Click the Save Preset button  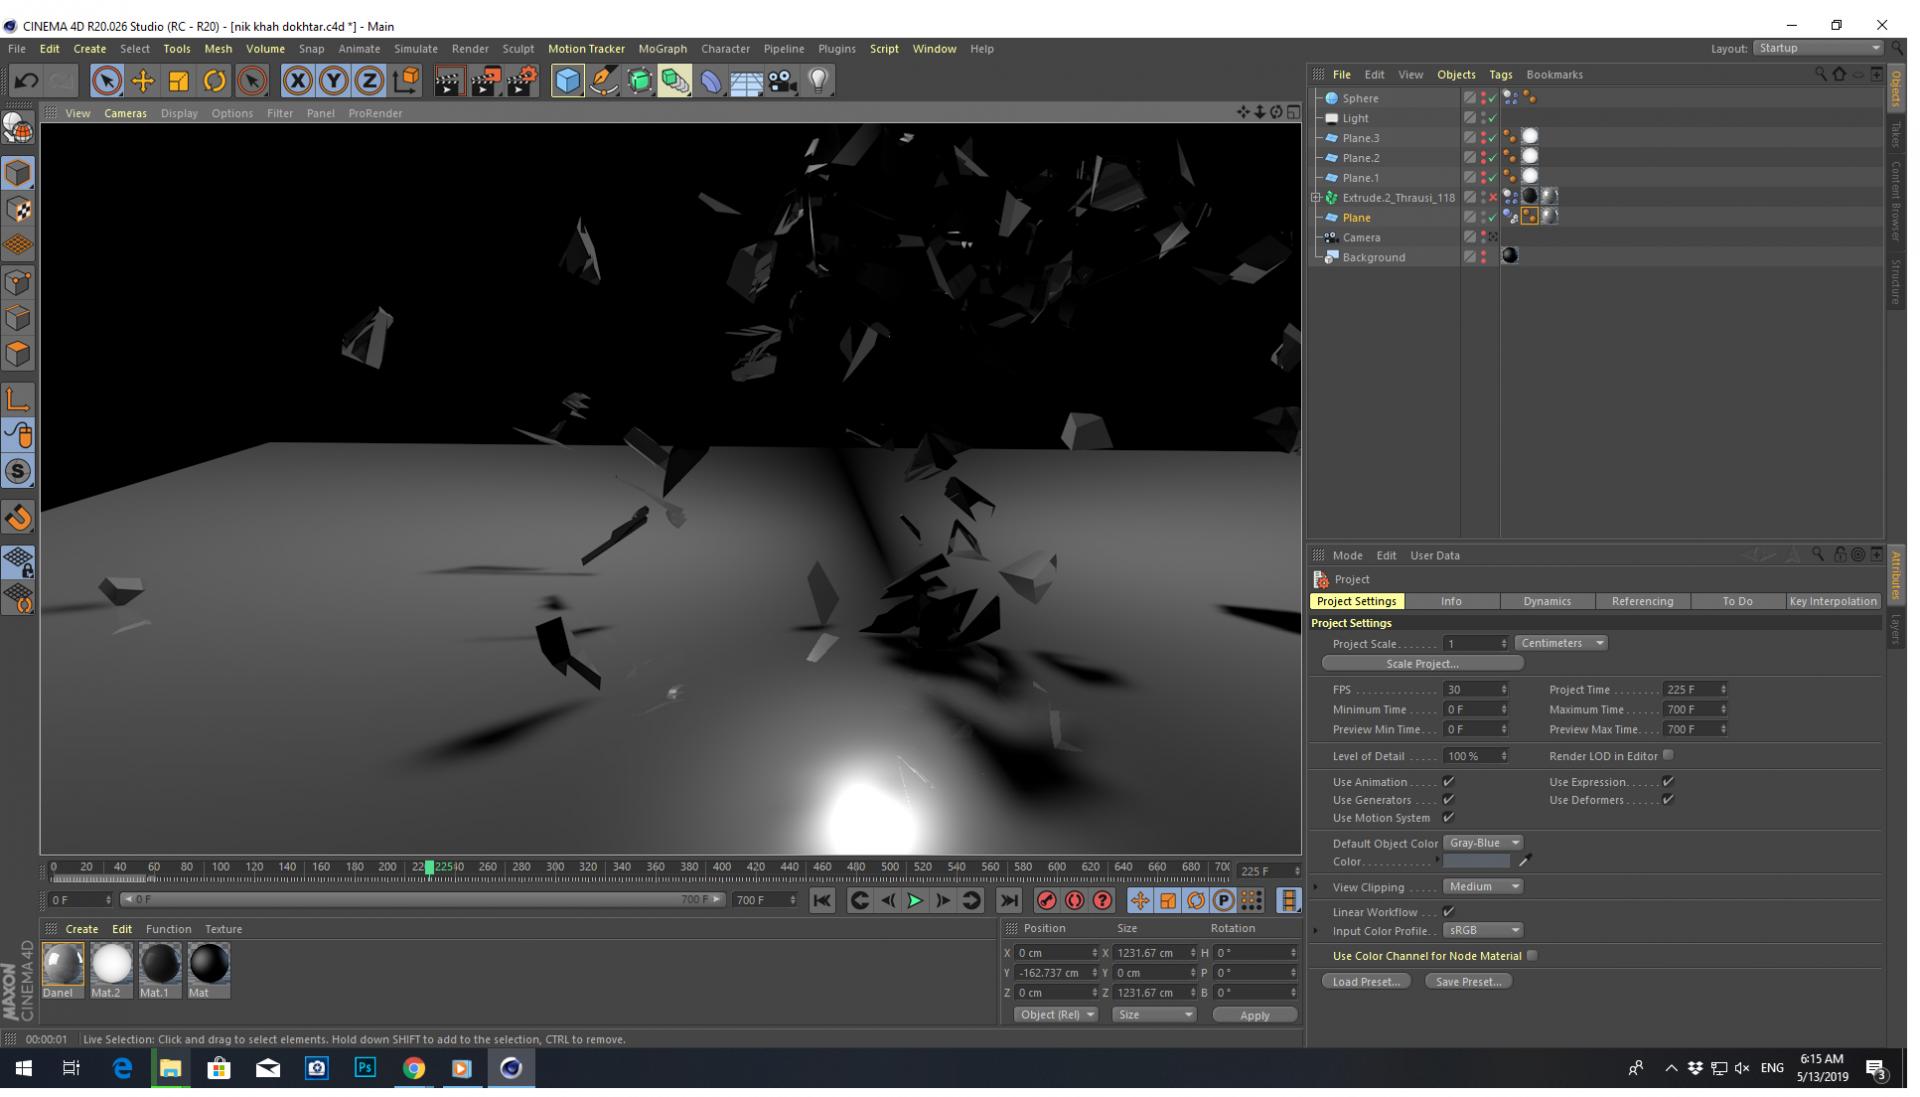click(1468, 981)
